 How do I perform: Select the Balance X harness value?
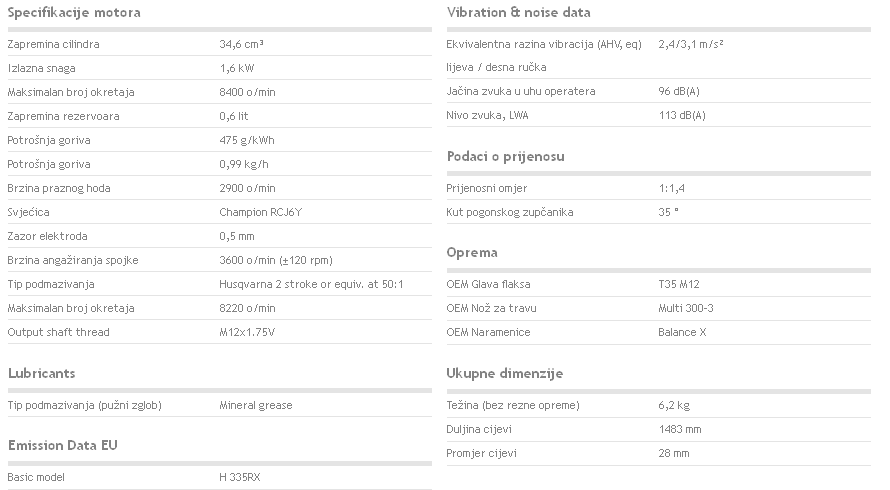point(682,332)
